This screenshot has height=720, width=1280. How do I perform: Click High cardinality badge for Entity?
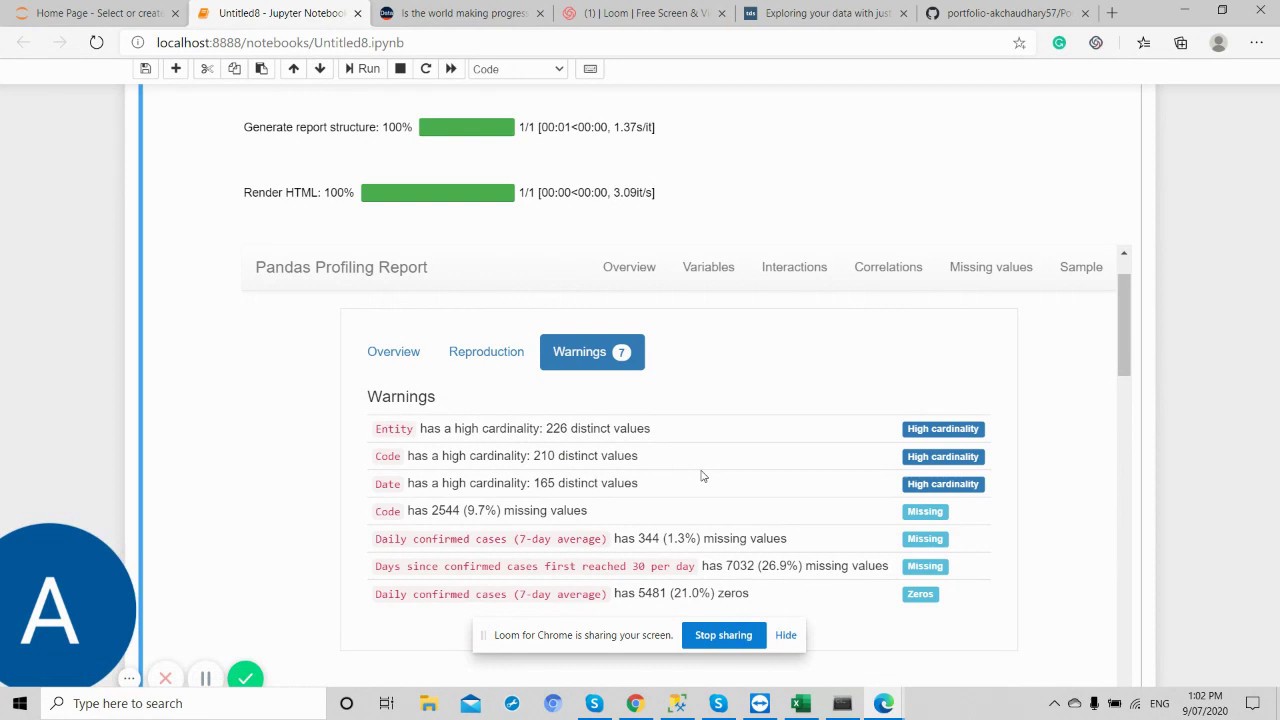(943, 429)
